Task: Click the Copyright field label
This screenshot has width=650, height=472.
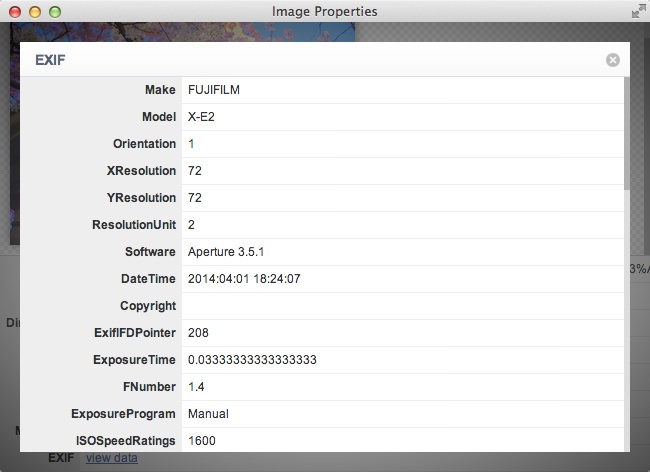Action: (148, 306)
